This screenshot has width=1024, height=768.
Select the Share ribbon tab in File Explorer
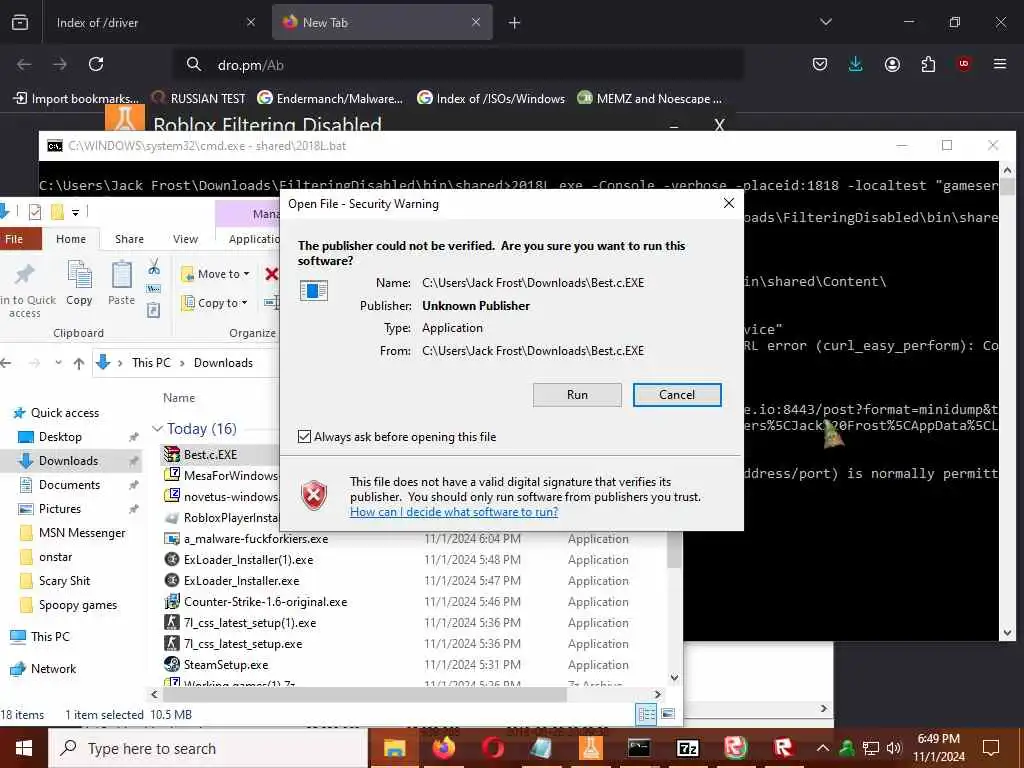129,239
